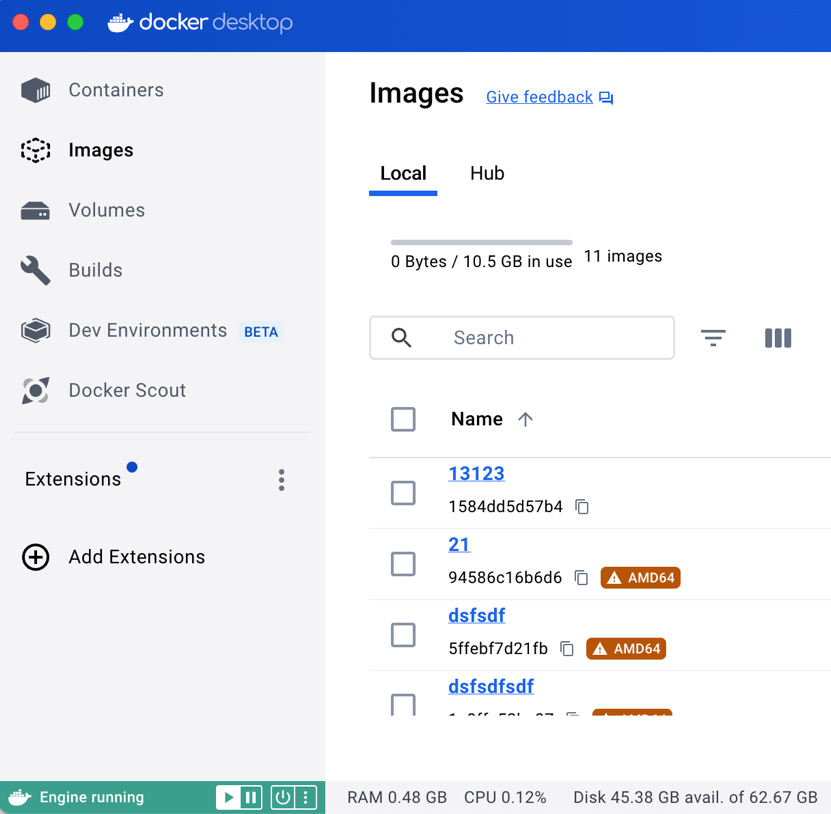Pause the Docker engine
Screen dimensions: 831x814
click(x=252, y=797)
